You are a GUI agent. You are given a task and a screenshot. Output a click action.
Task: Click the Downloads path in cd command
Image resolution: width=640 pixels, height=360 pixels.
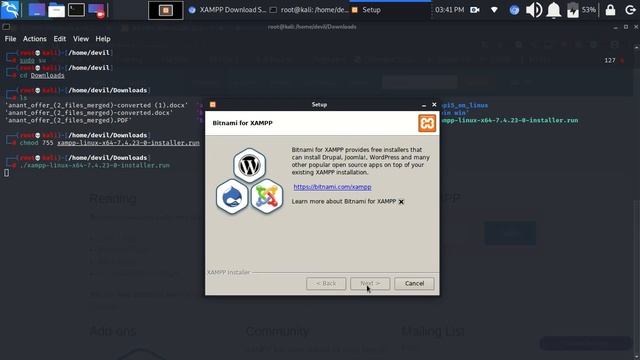point(47,76)
